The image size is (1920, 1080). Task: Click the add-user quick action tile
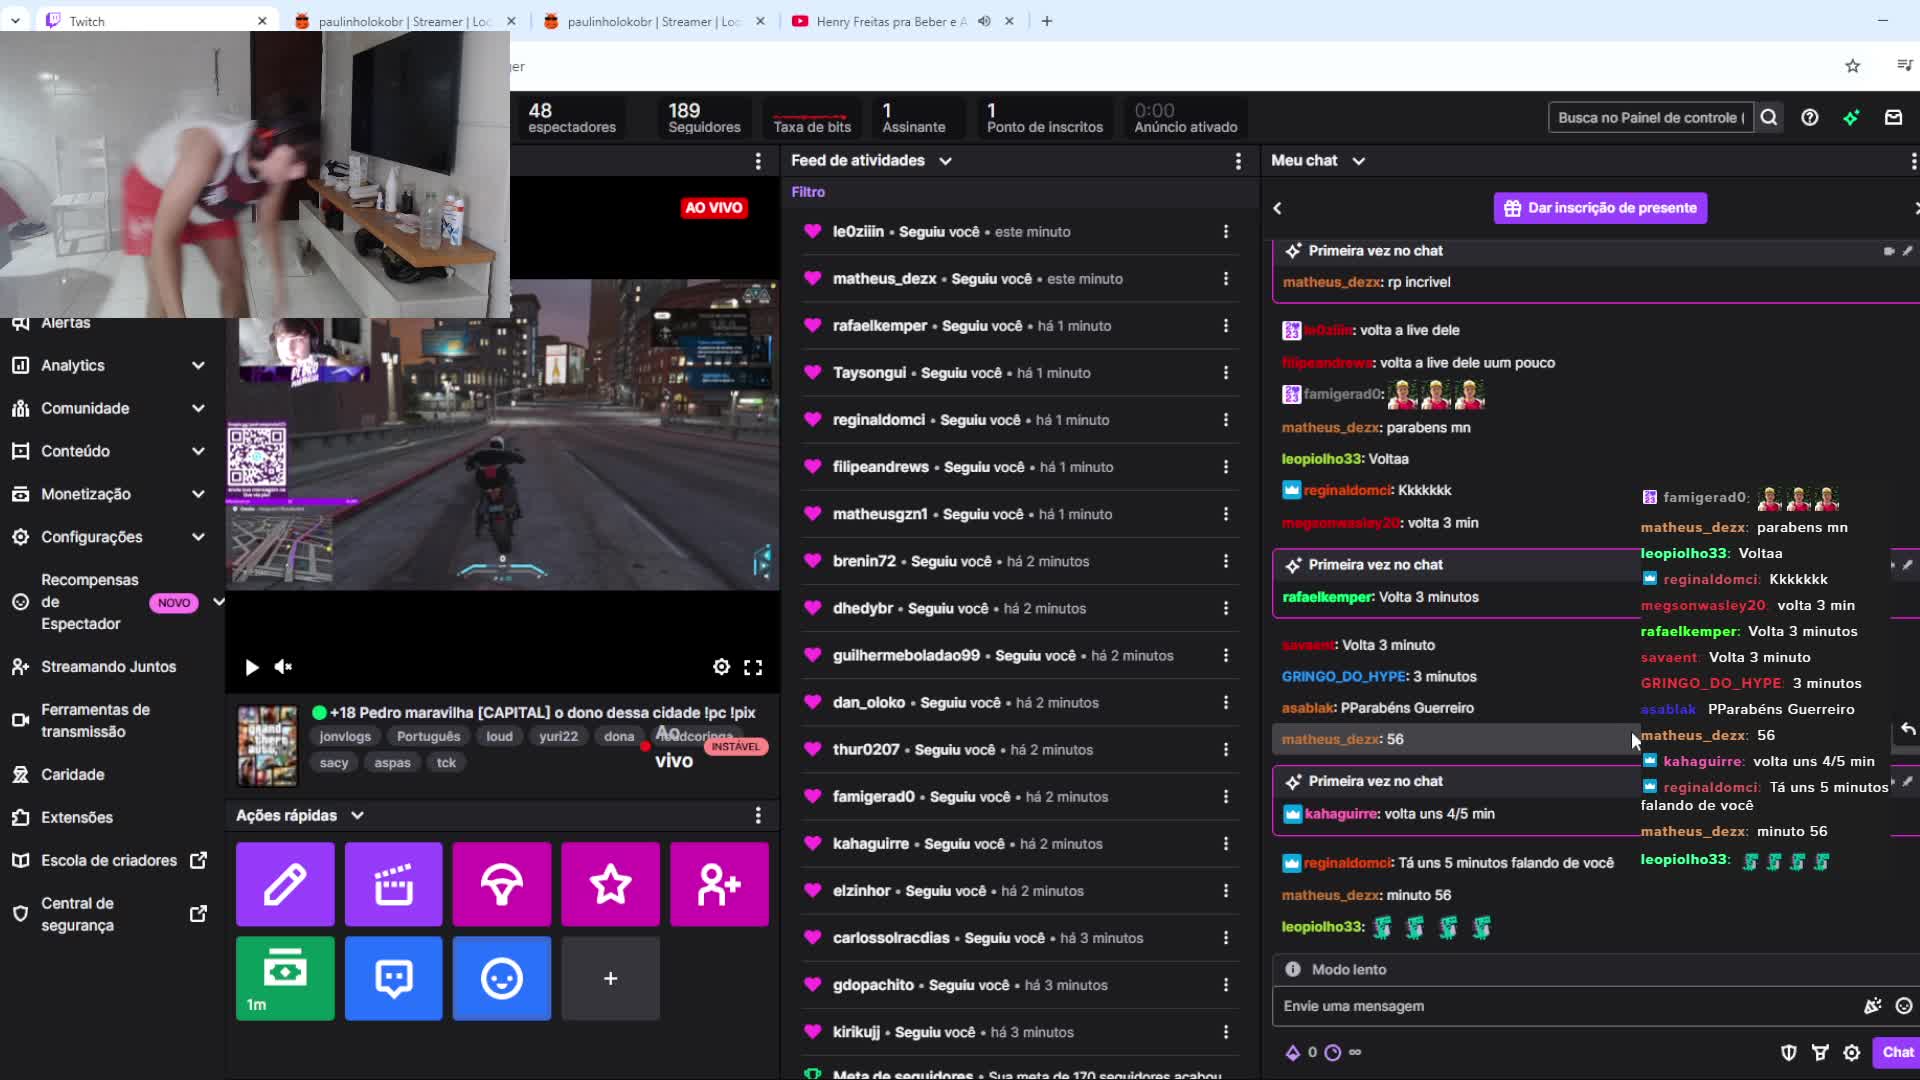(719, 884)
